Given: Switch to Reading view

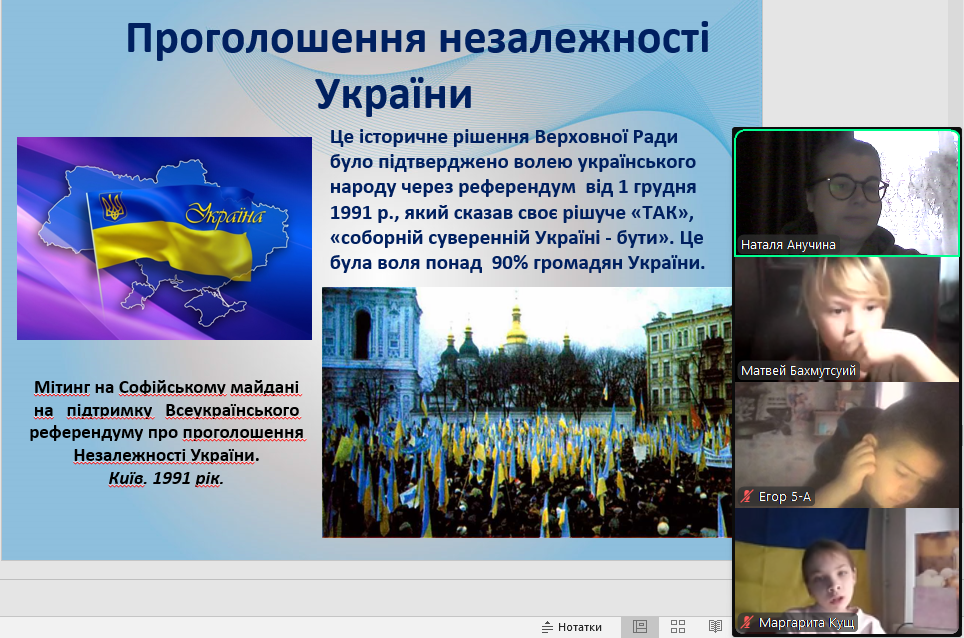Looking at the screenshot, I should point(715,627).
